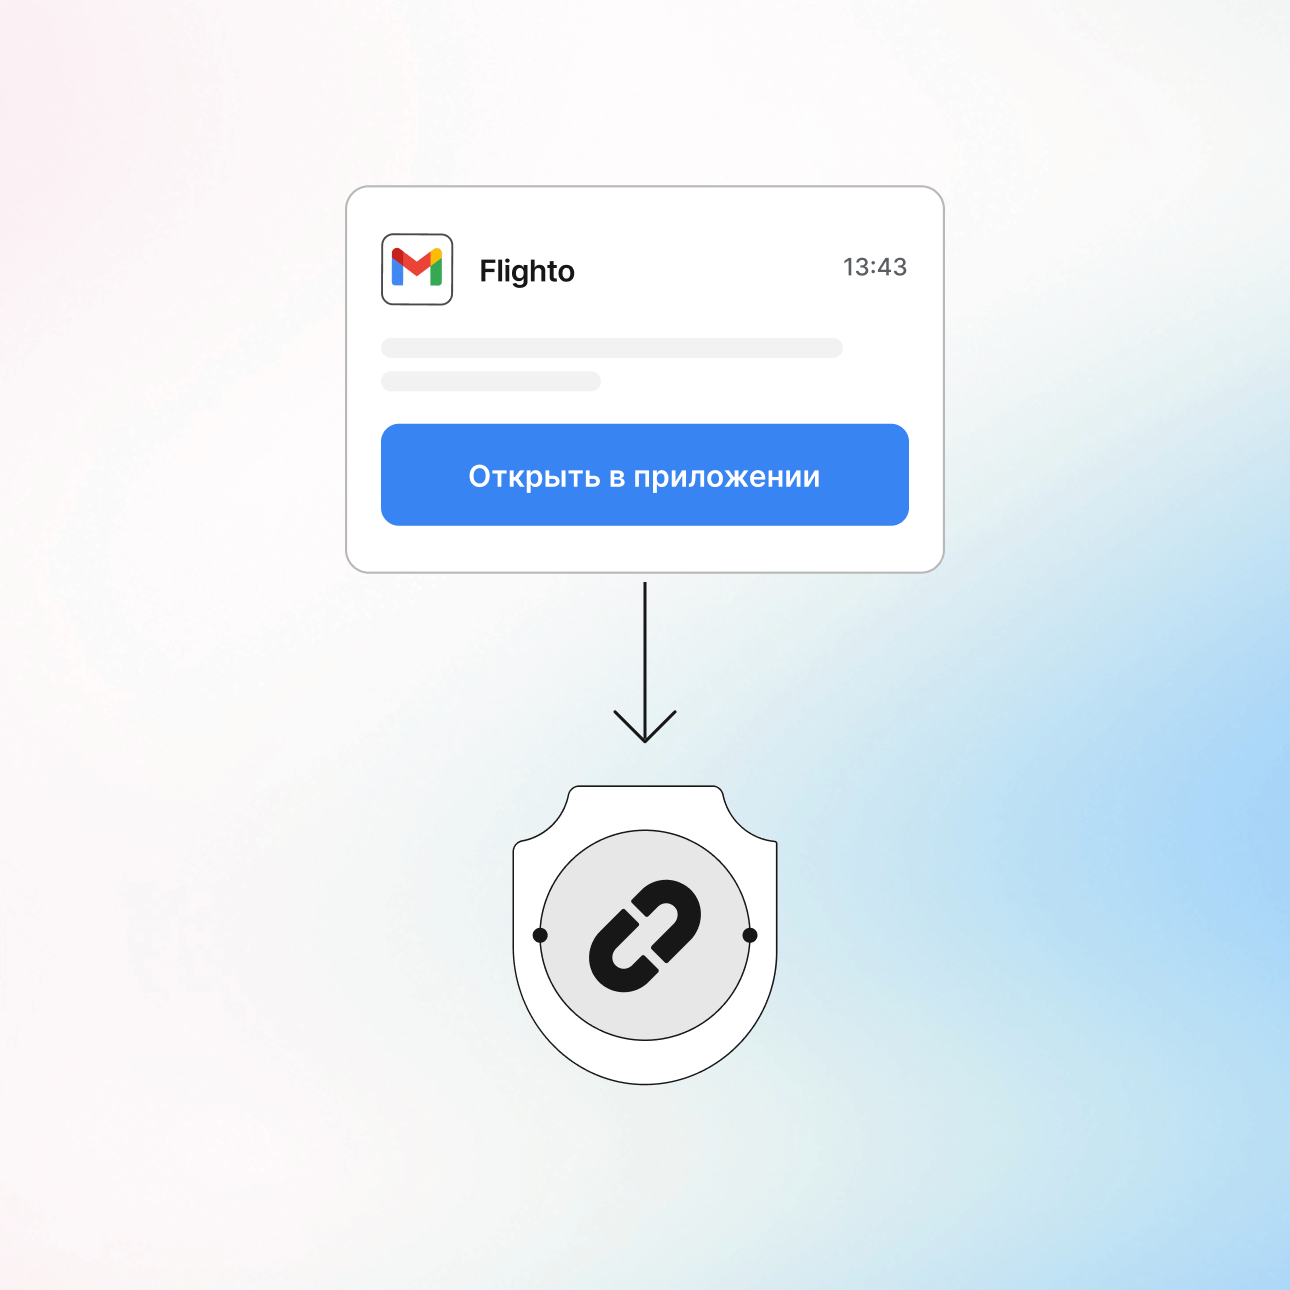Click the downward arrow's arrowhead

tap(645, 727)
